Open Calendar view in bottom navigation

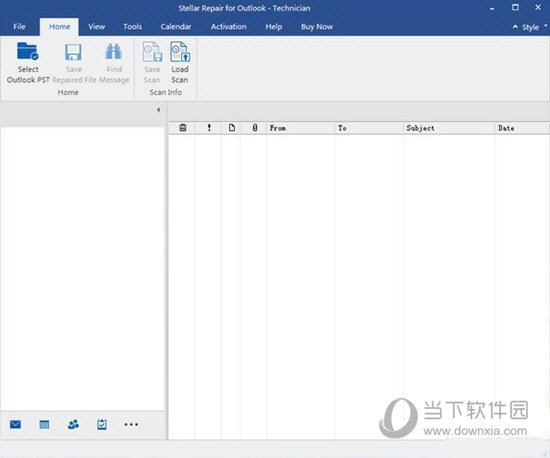coord(44,425)
